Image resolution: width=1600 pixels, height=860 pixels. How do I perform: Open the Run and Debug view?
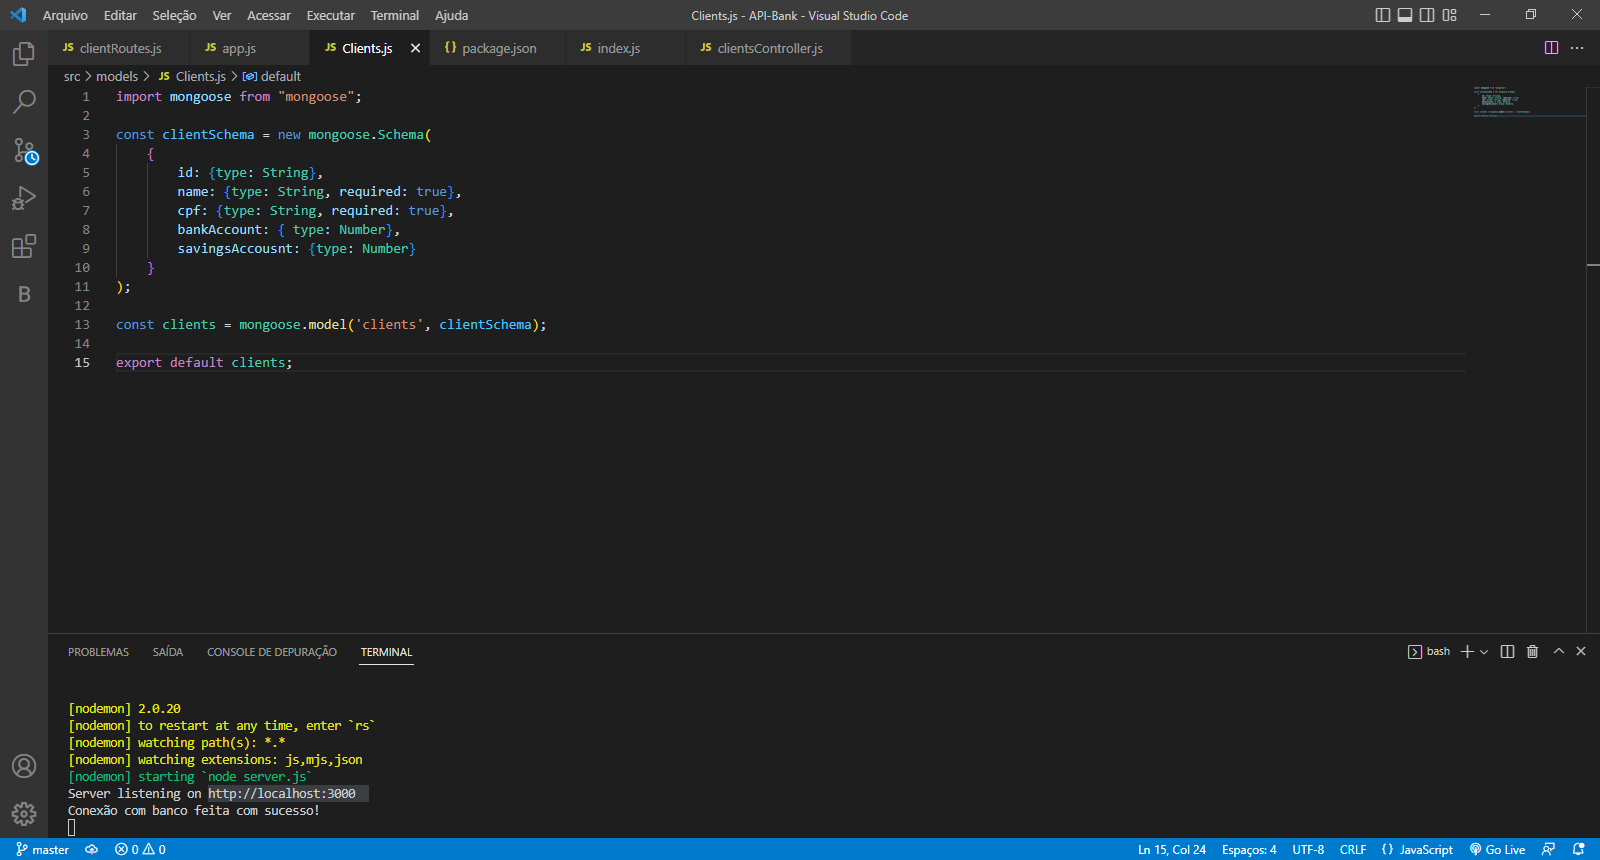pyautogui.click(x=24, y=198)
